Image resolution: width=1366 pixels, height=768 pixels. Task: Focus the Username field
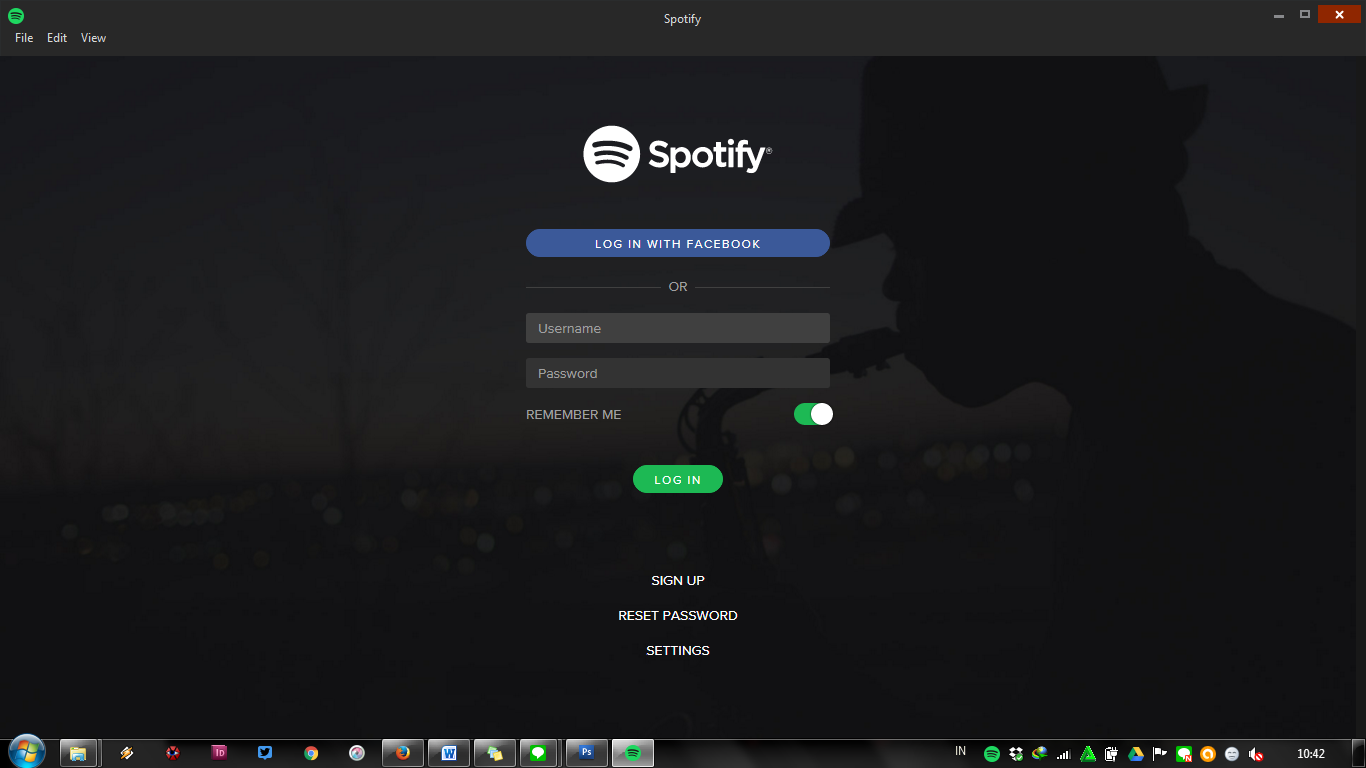678,328
